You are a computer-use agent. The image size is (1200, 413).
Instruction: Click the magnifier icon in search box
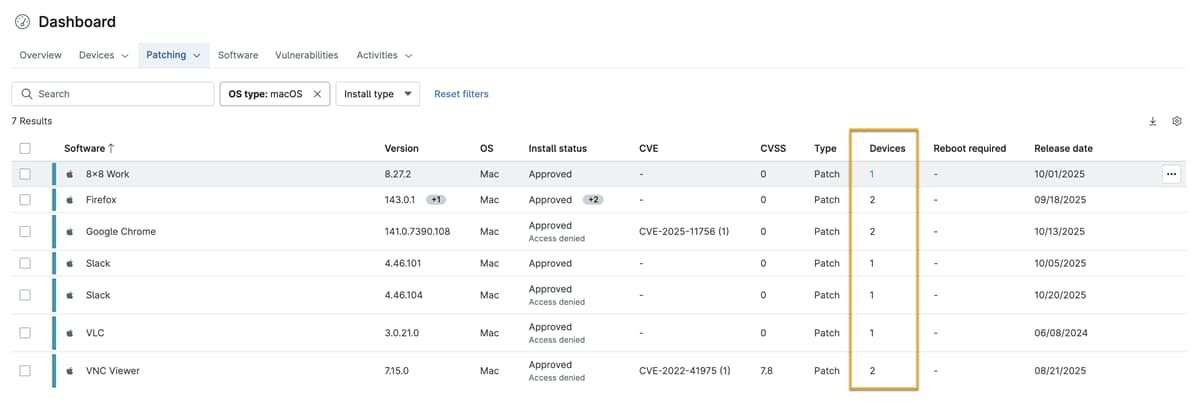click(x=26, y=94)
